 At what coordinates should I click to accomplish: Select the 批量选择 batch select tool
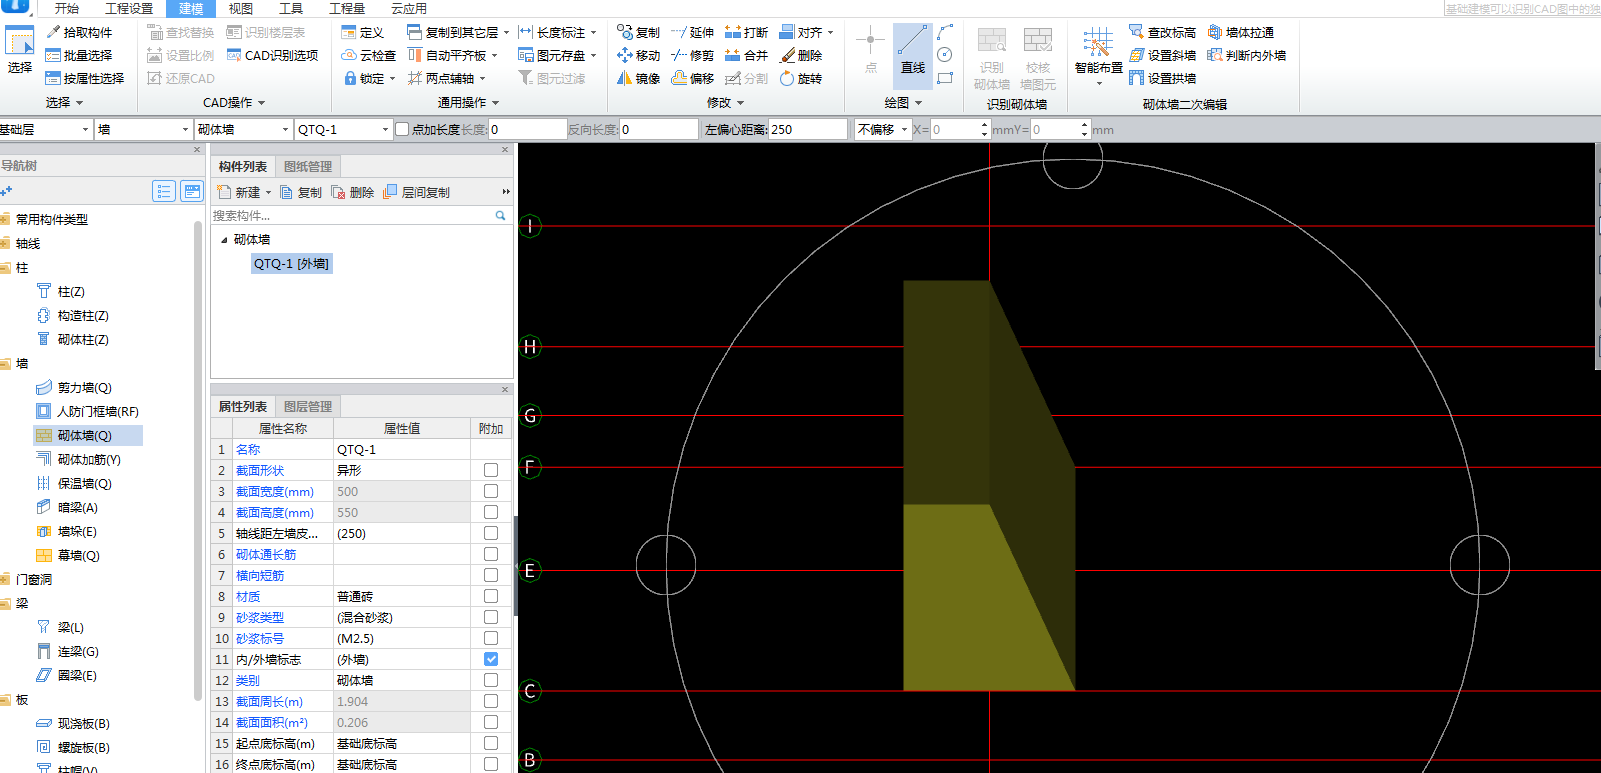click(79, 55)
